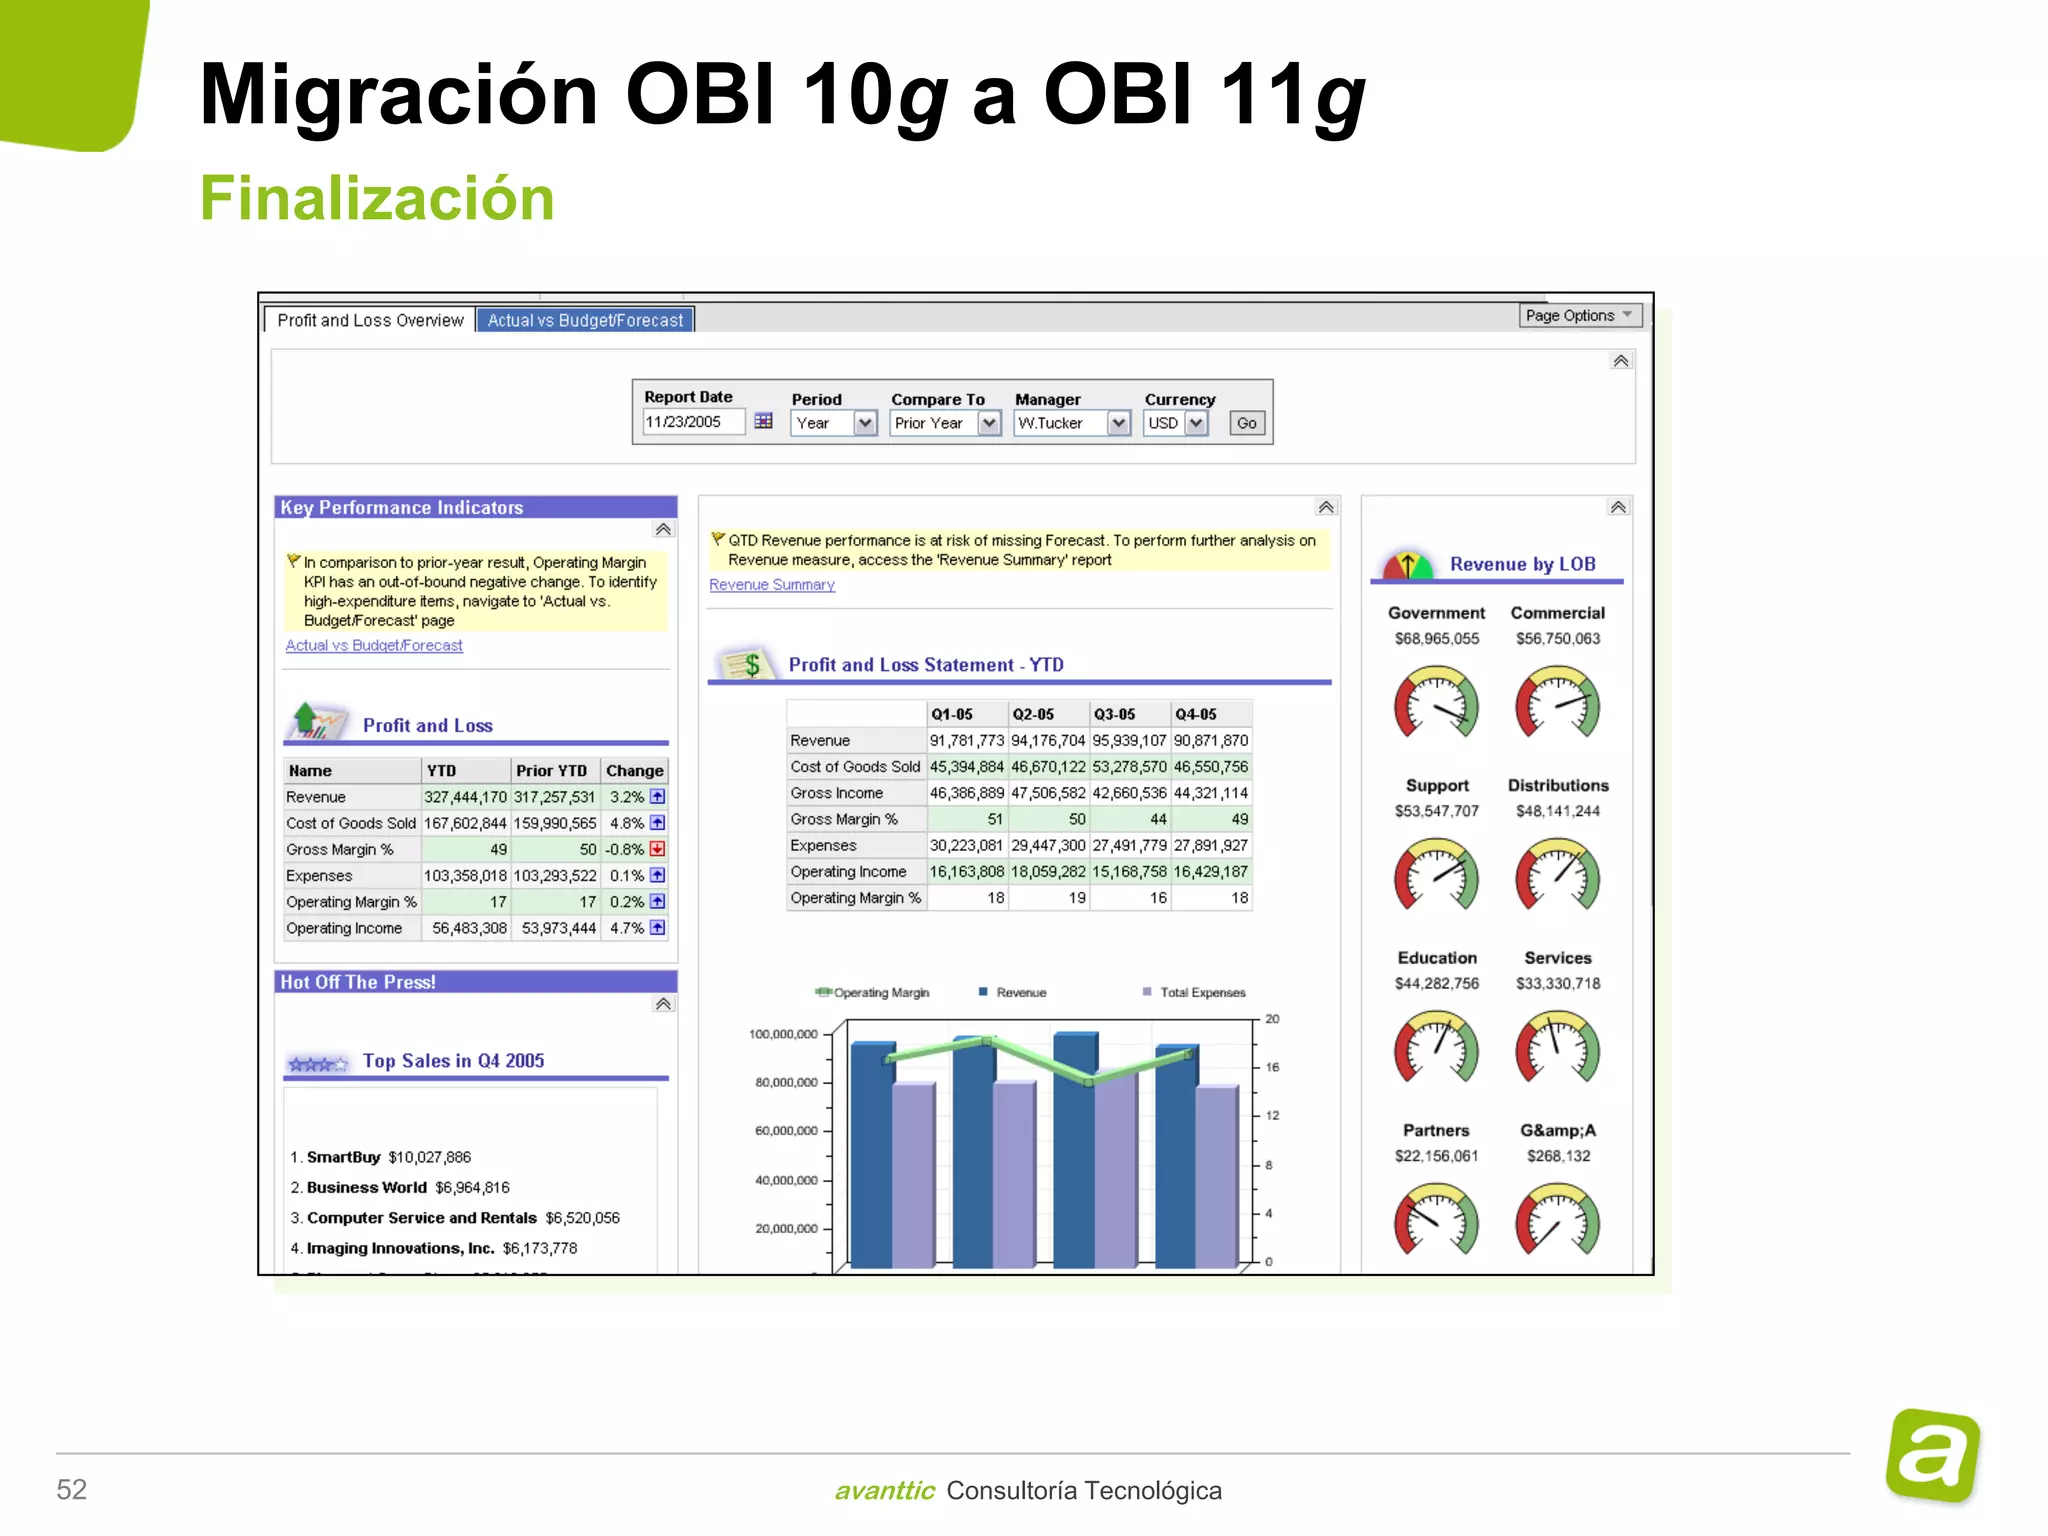This screenshot has height=1536, width=2048.
Task: Click the Revenue YTD value 327,444,170
Action: (465, 797)
